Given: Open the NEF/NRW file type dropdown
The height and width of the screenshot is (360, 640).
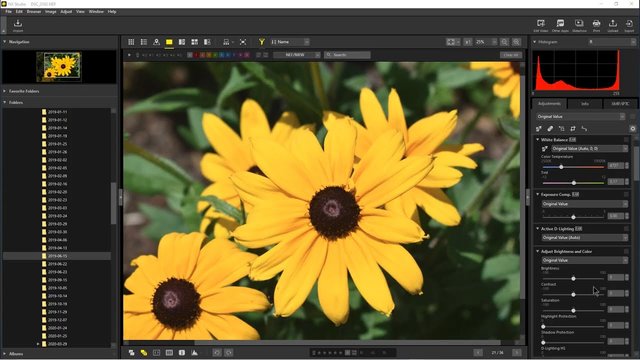Looking at the screenshot, I should (x=297, y=55).
